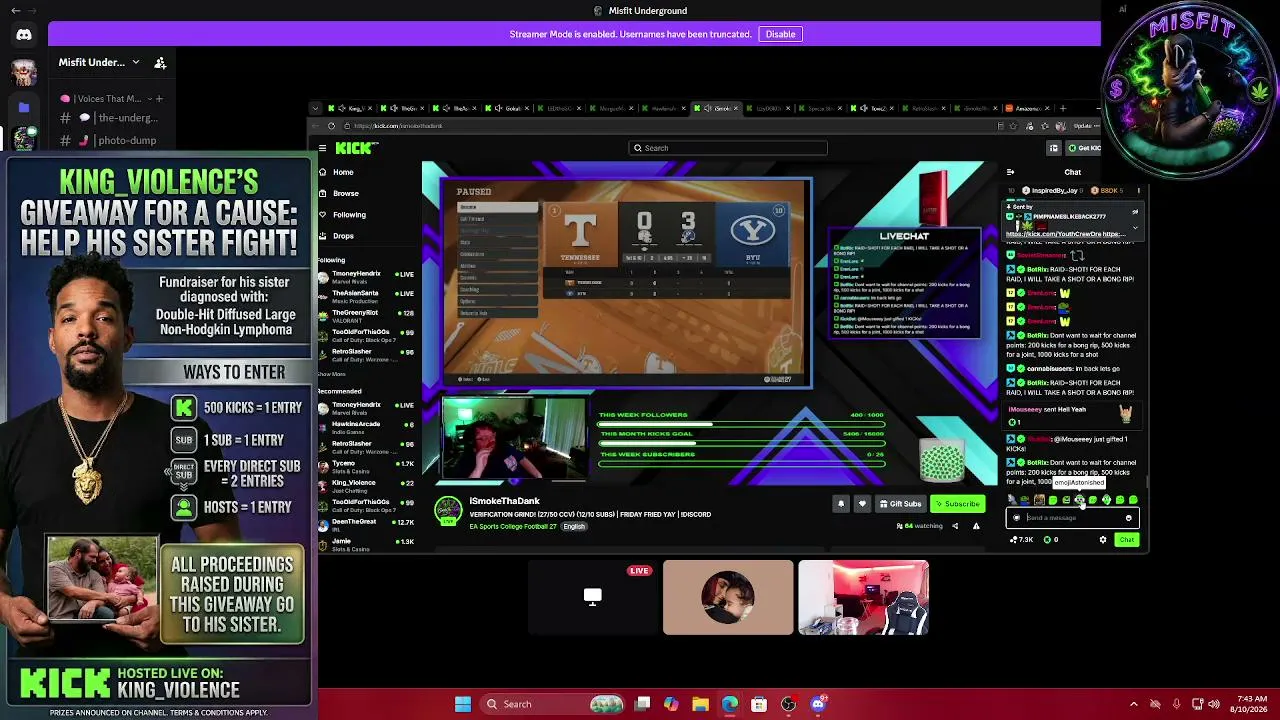
Task: Open the channel points 7.3K indicator
Action: [1022, 540]
